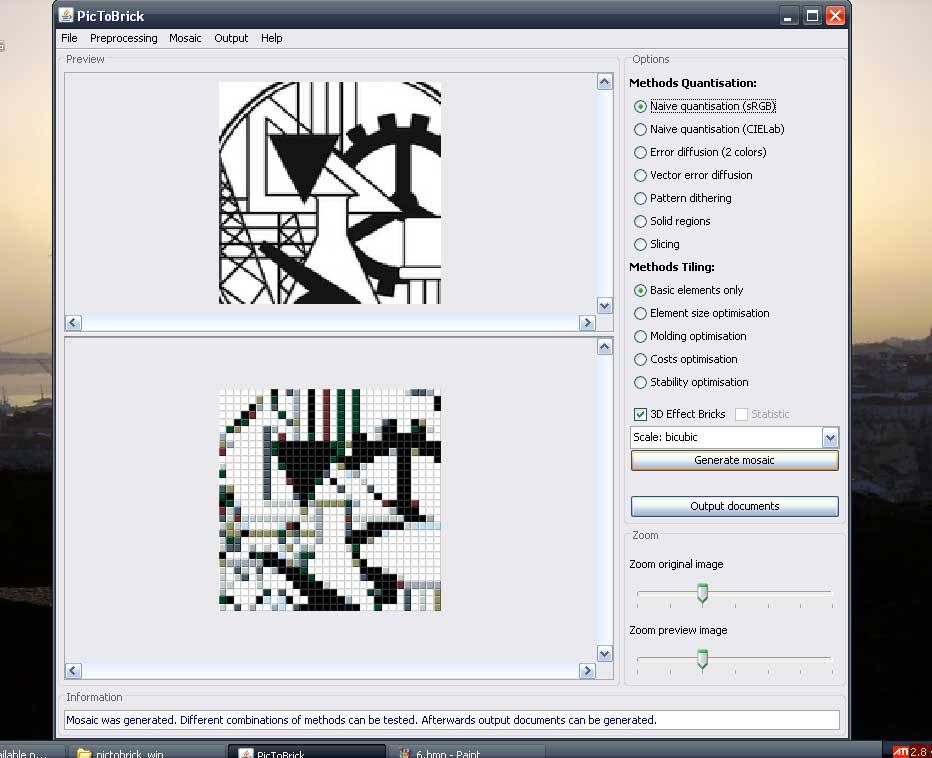This screenshot has height=758, width=932.
Task: Click the ATI tray icon
Action: (x=899, y=750)
